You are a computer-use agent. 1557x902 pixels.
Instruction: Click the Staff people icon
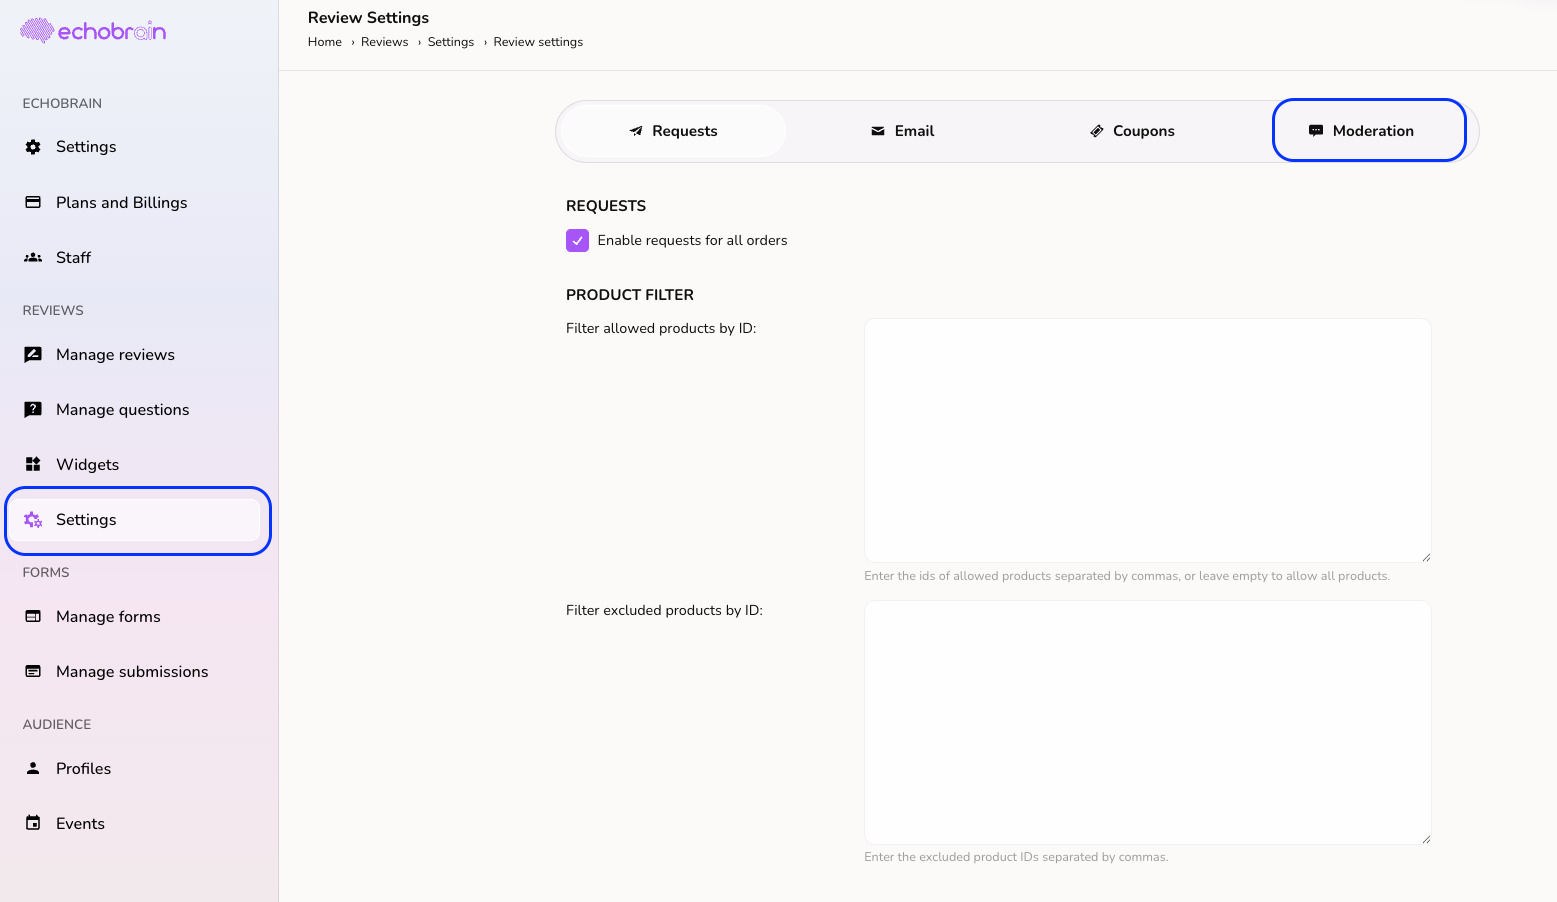click(33, 258)
